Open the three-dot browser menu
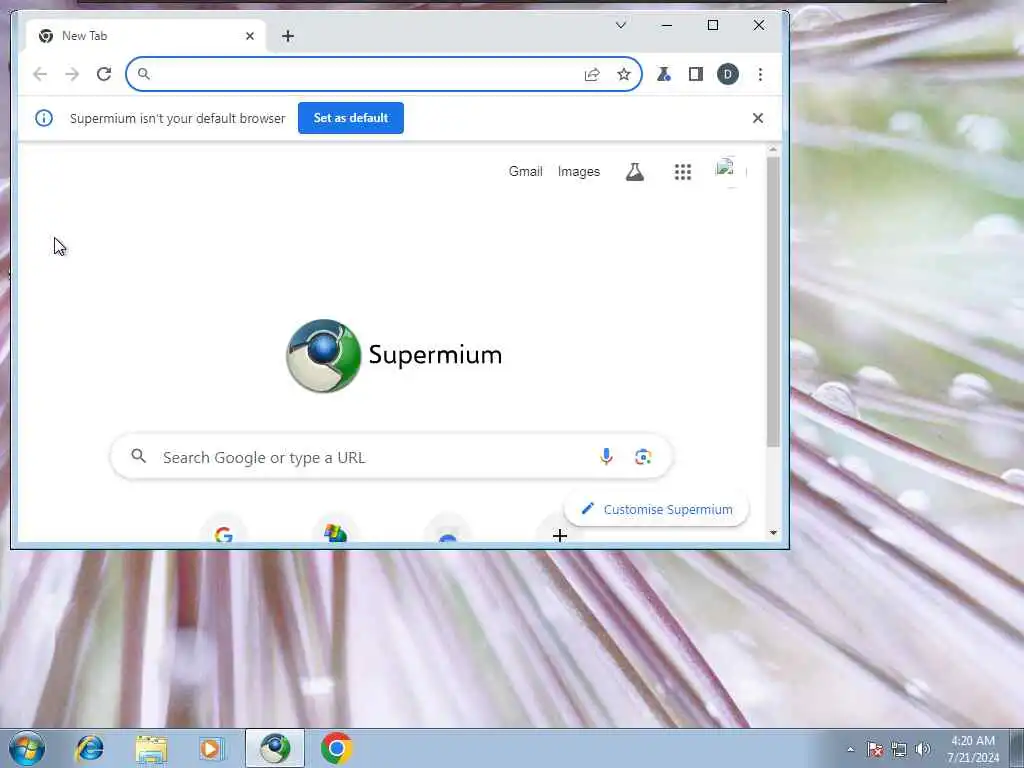Image resolution: width=1024 pixels, height=768 pixels. 760,74
